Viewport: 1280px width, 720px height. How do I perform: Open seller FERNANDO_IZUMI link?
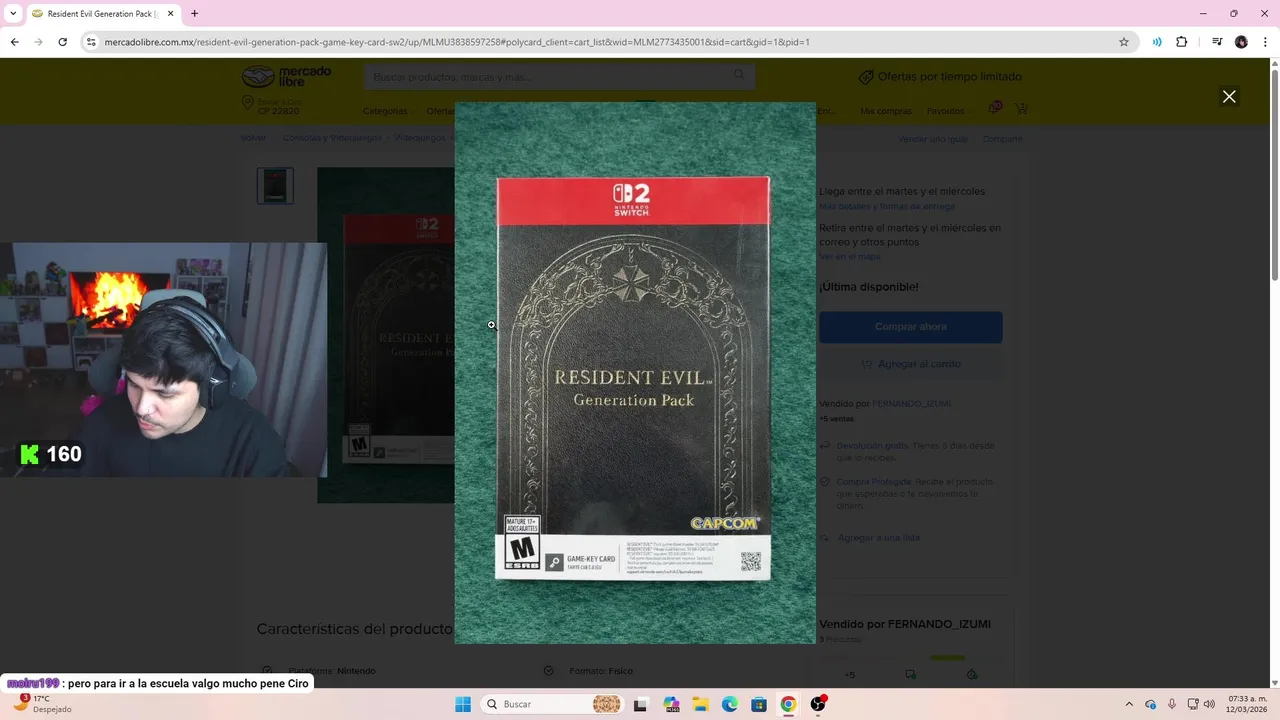pos(911,404)
